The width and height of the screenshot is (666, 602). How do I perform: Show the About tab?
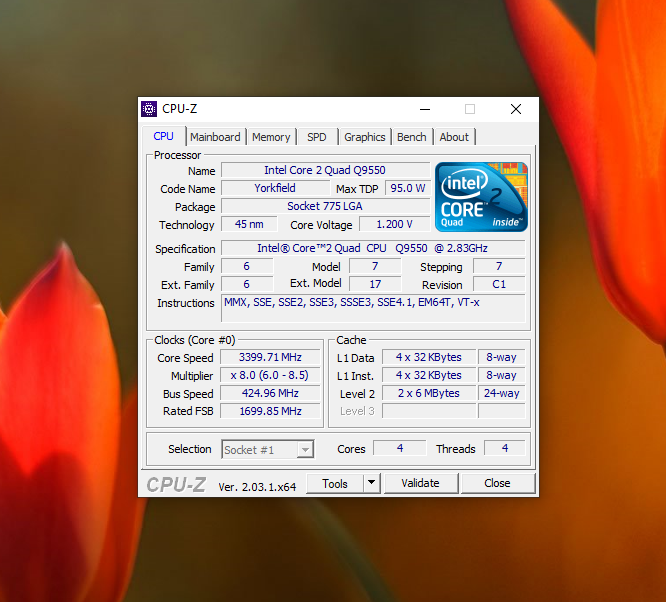(x=454, y=137)
